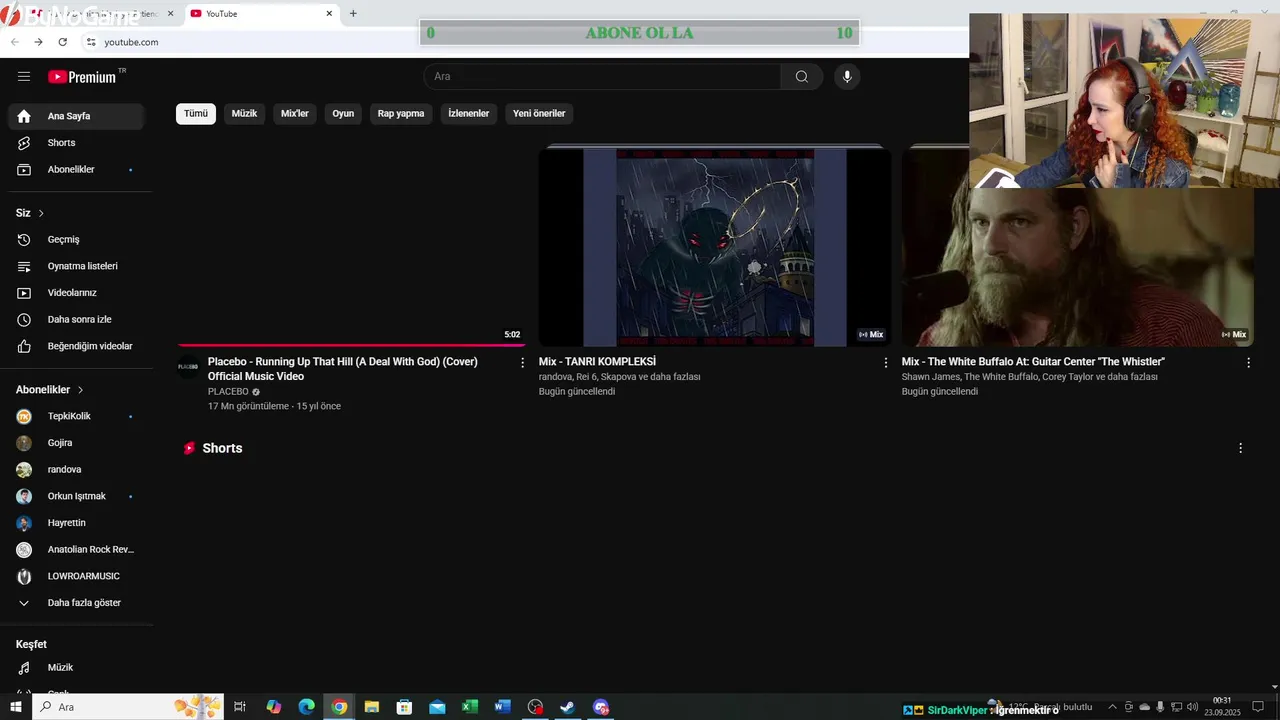Open the Orkun Işıtmak channel
This screenshot has height=720, width=1280.
(x=76, y=496)
